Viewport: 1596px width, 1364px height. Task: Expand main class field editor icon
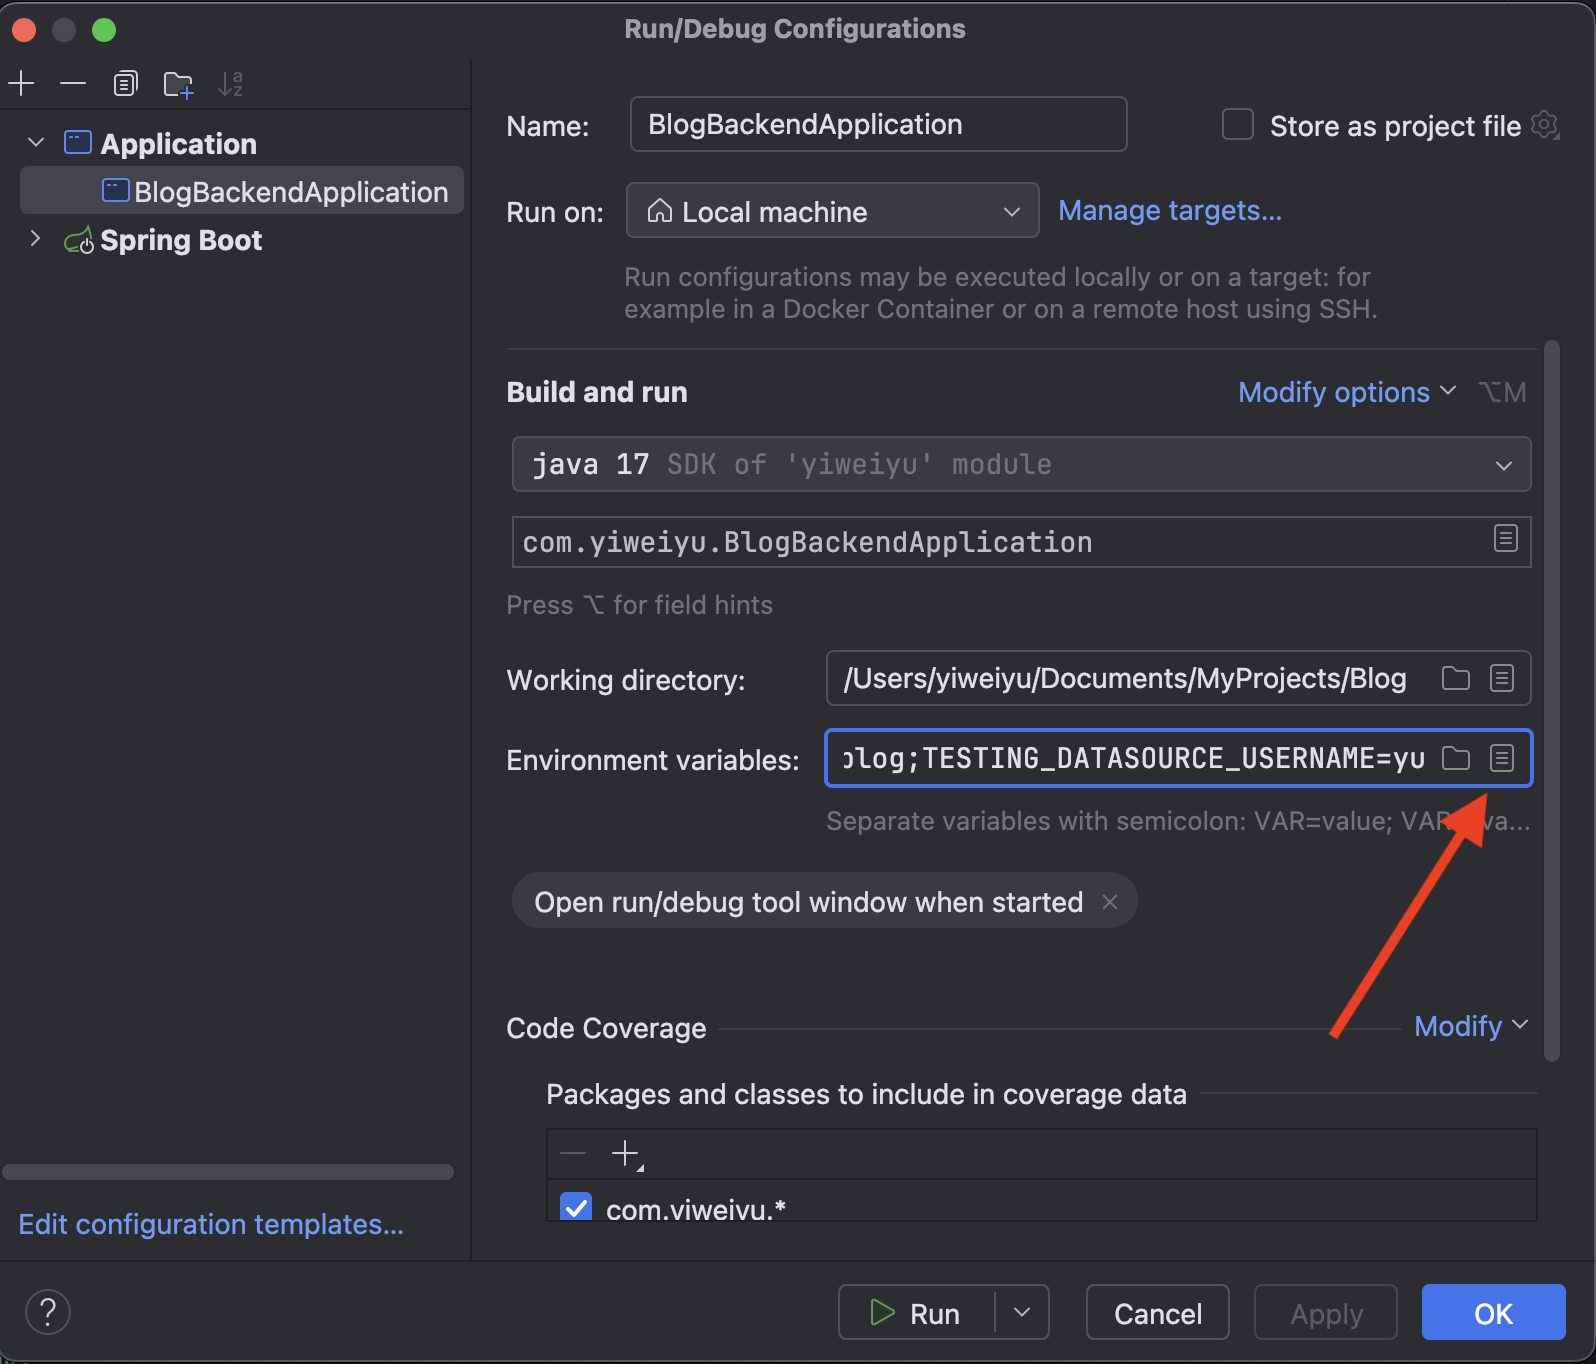(1505, 539)
